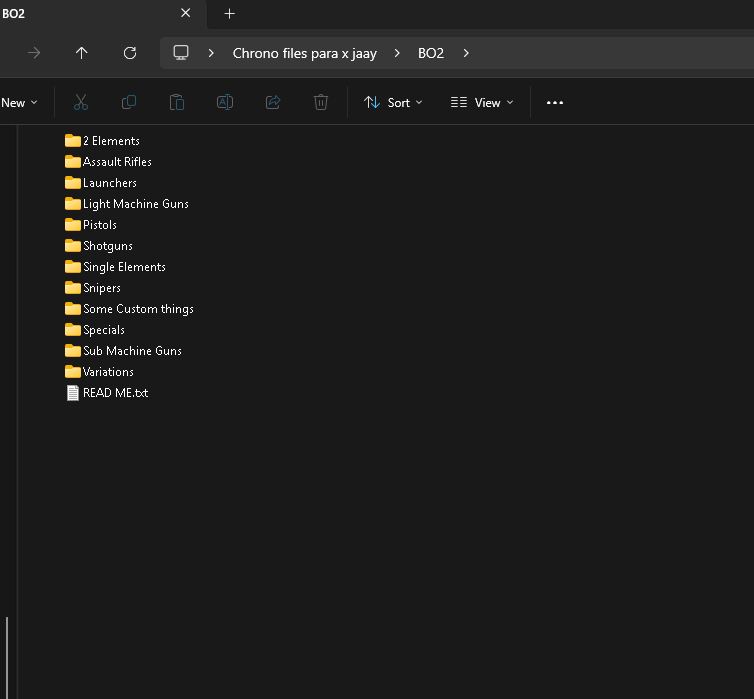Open the Sort dropdown menu
The image size is (754, 699).
tap(393, 102)
